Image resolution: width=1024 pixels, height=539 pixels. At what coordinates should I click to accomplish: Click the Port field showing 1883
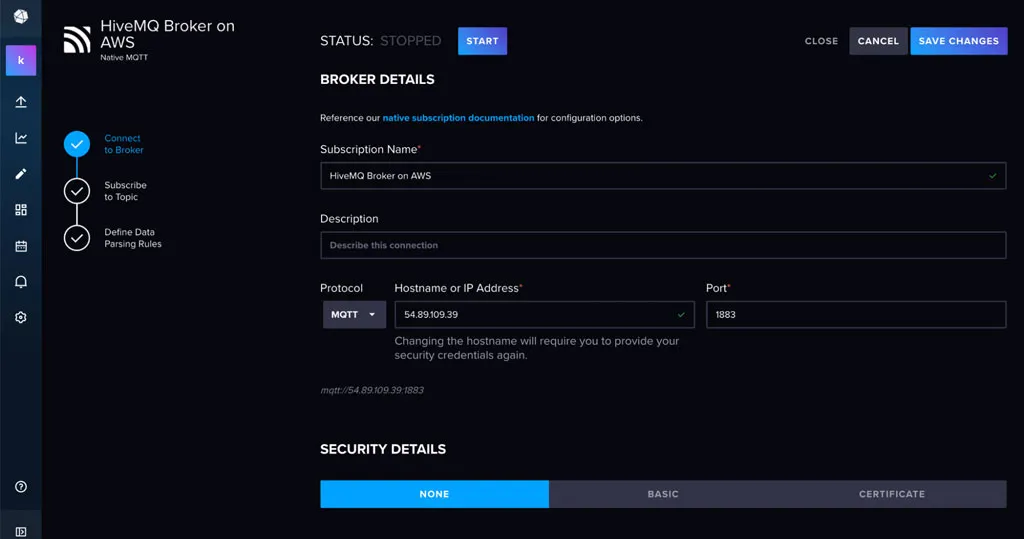(x=856, y=315)
